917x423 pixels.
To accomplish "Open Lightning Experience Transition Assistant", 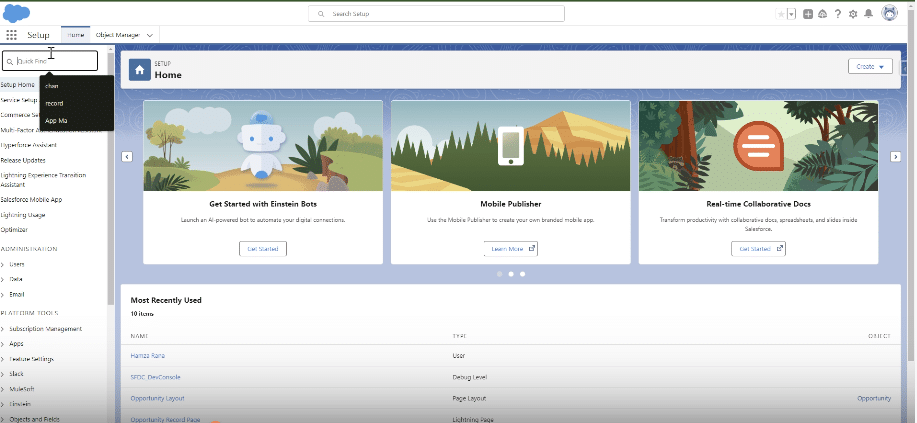I will point(43,180).
